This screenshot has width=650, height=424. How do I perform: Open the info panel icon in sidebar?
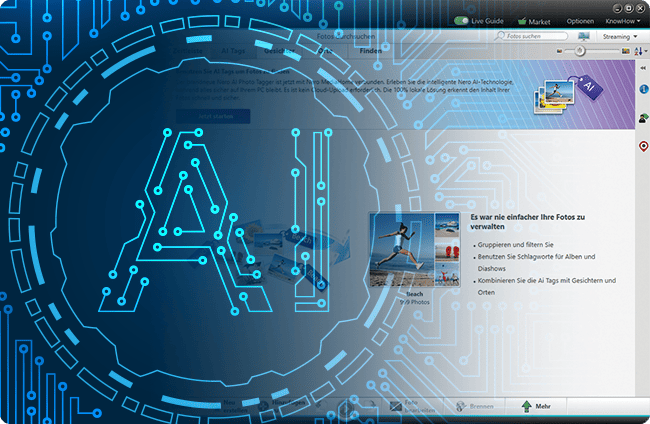point(641,90)
